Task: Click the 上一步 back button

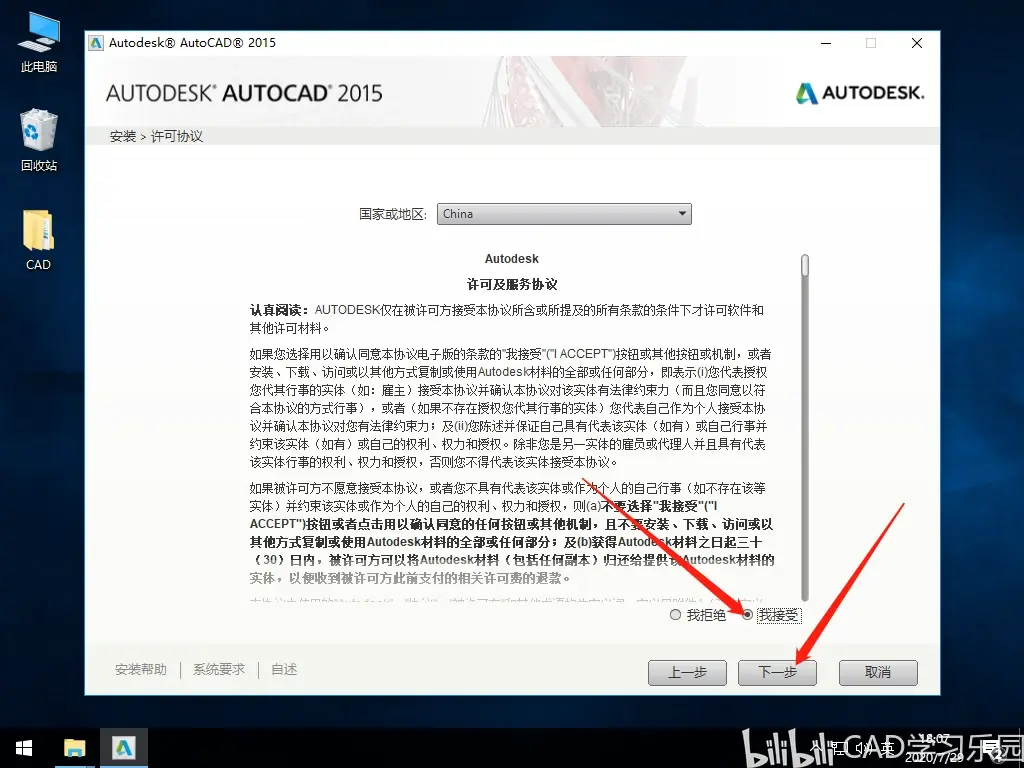Action: pos(687,672)
